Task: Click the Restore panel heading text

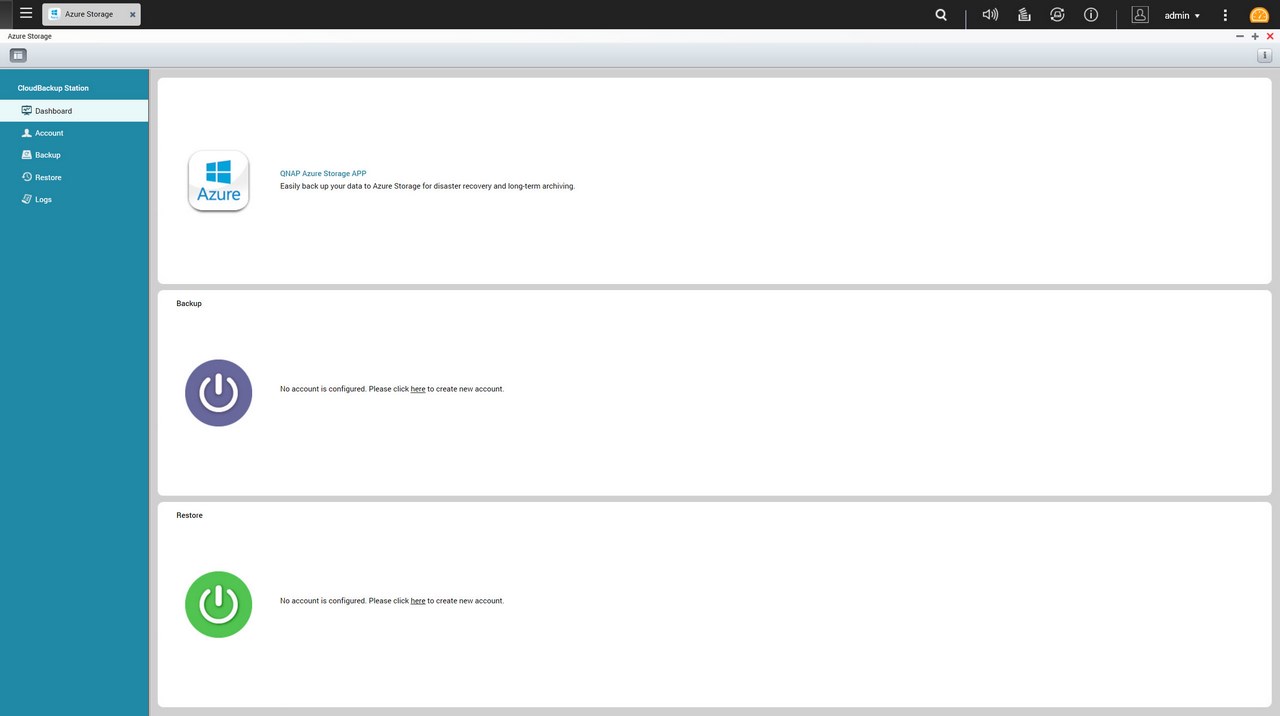Action: 189,515
